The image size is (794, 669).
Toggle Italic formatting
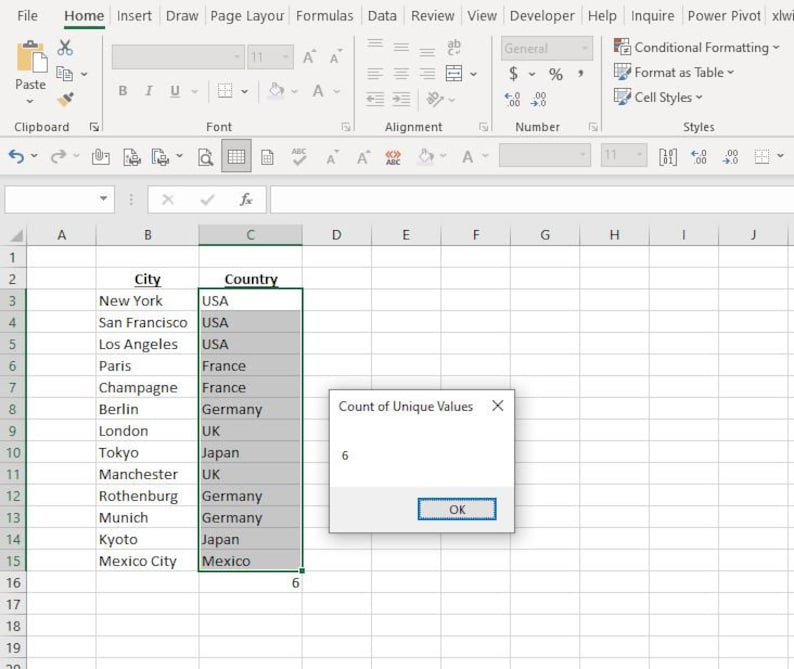click(x=149, y=91)
